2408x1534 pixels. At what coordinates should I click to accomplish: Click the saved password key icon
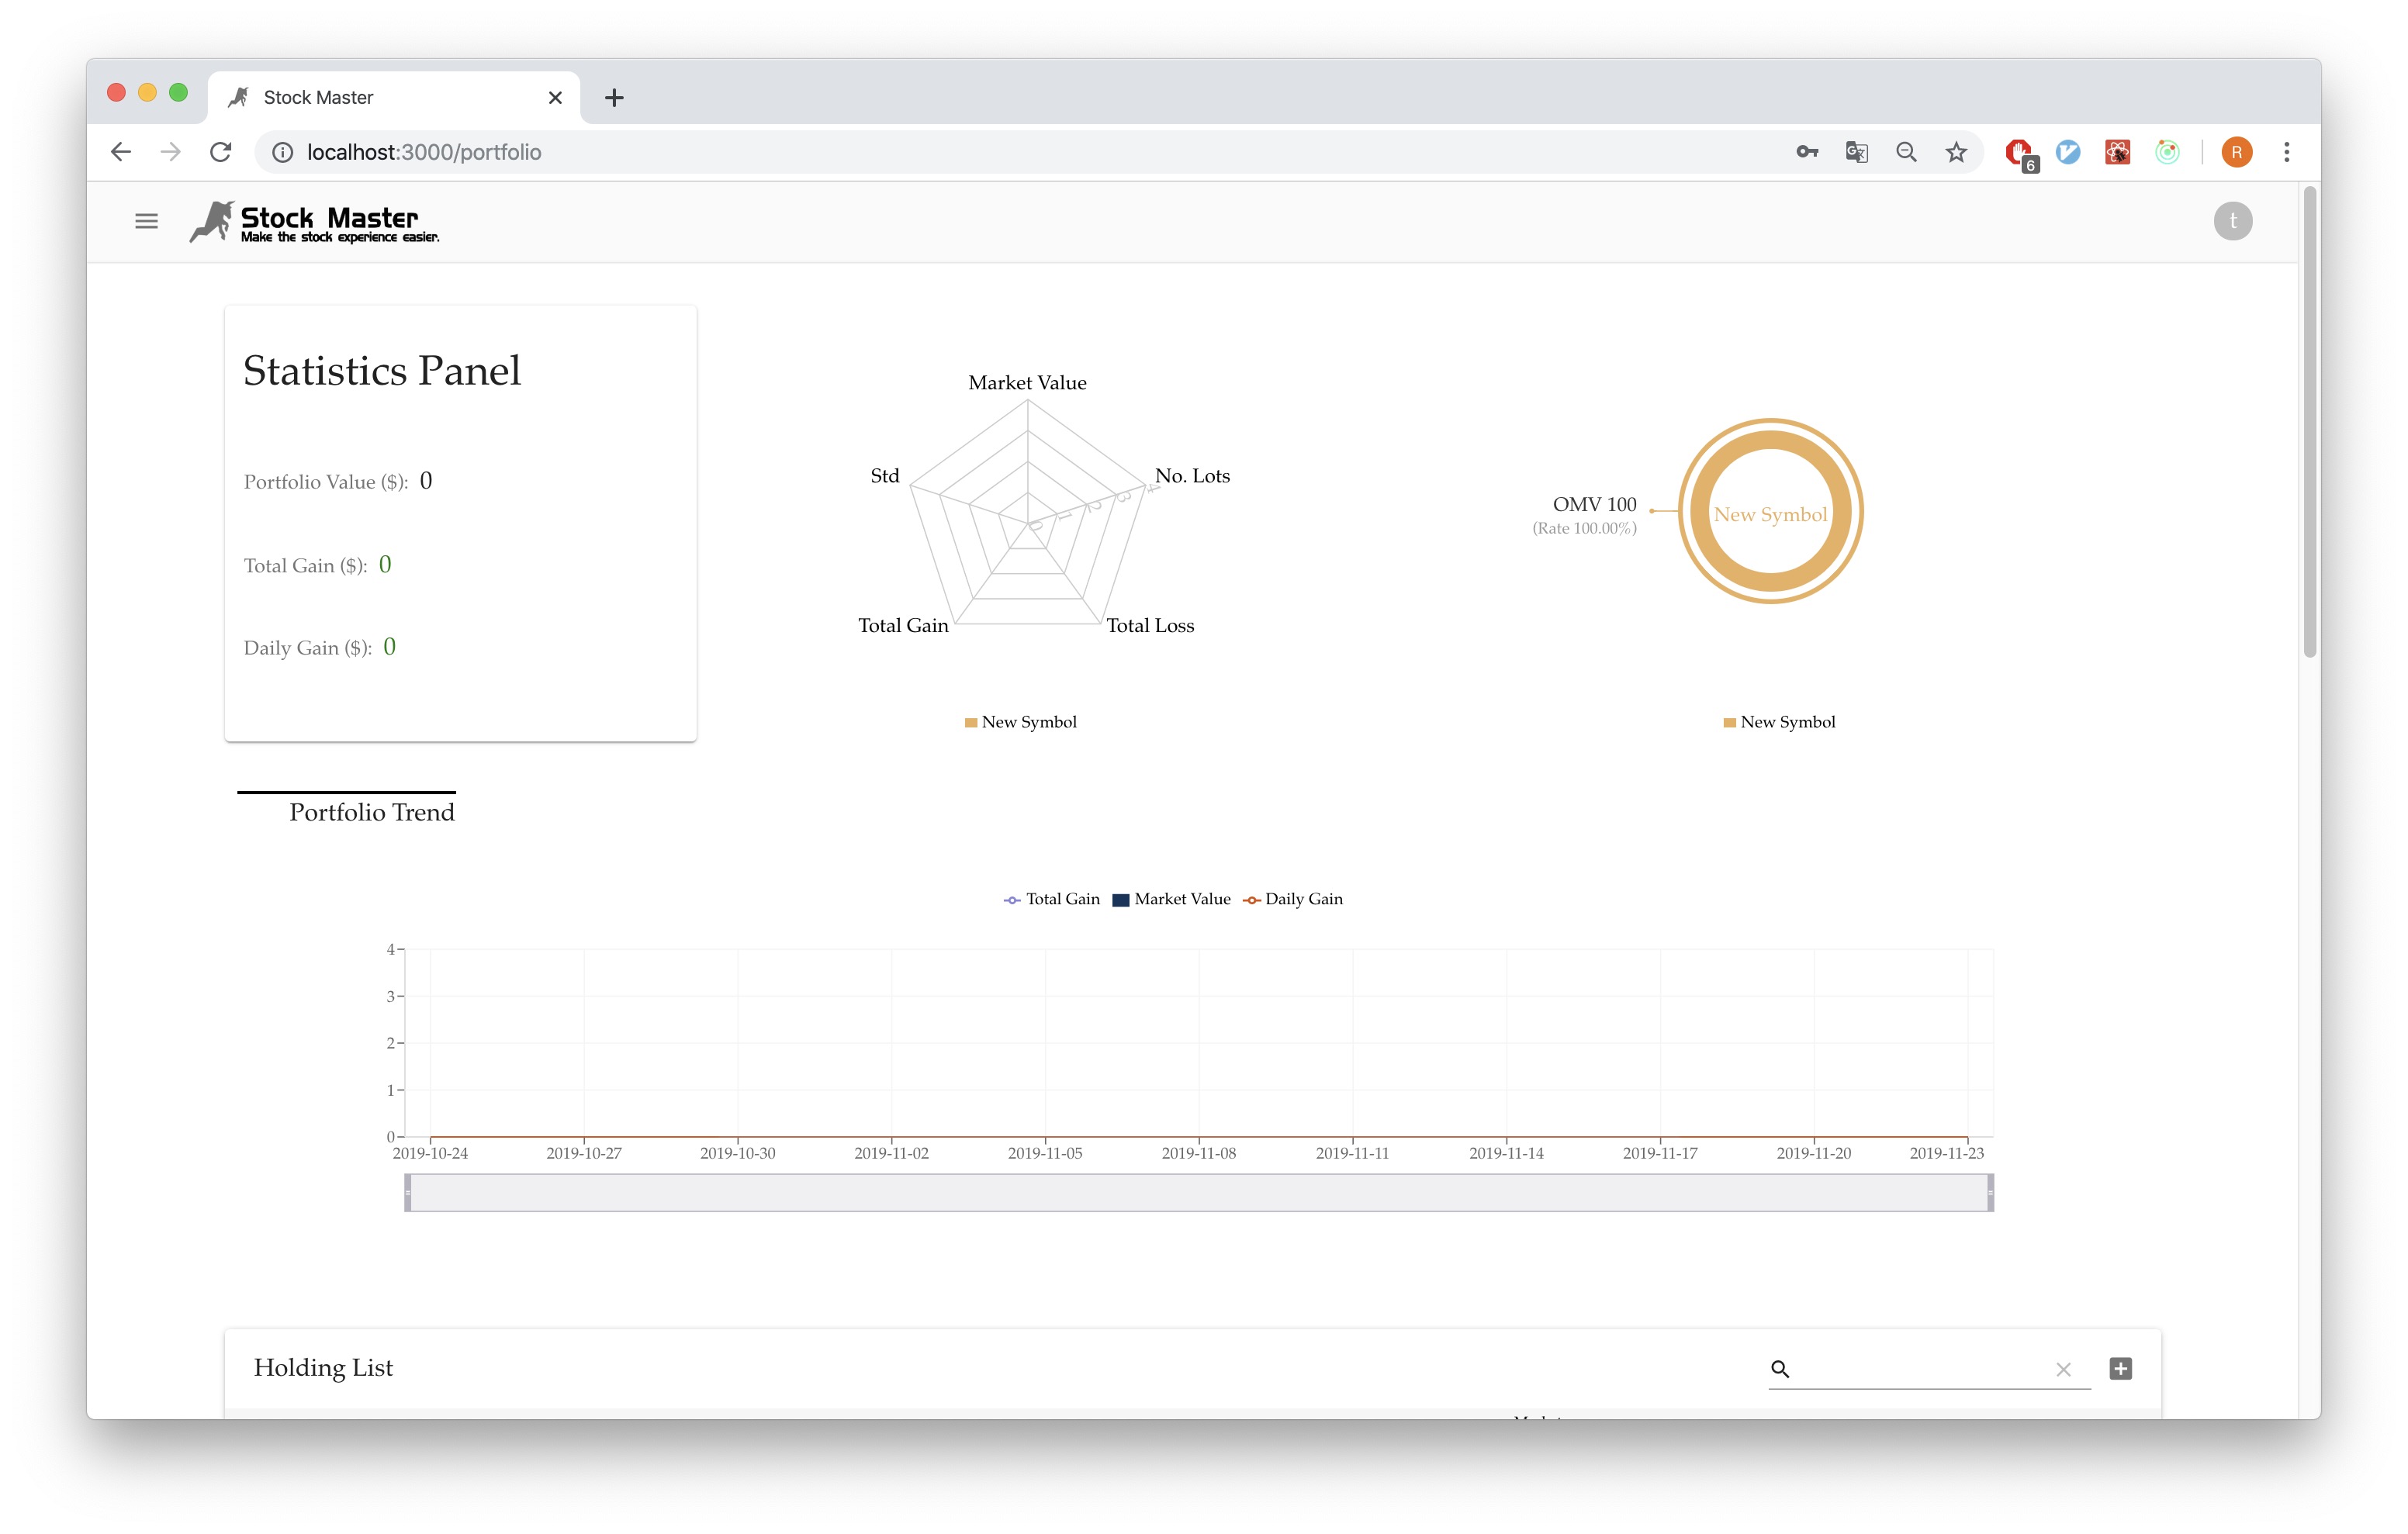[1807, 152]
